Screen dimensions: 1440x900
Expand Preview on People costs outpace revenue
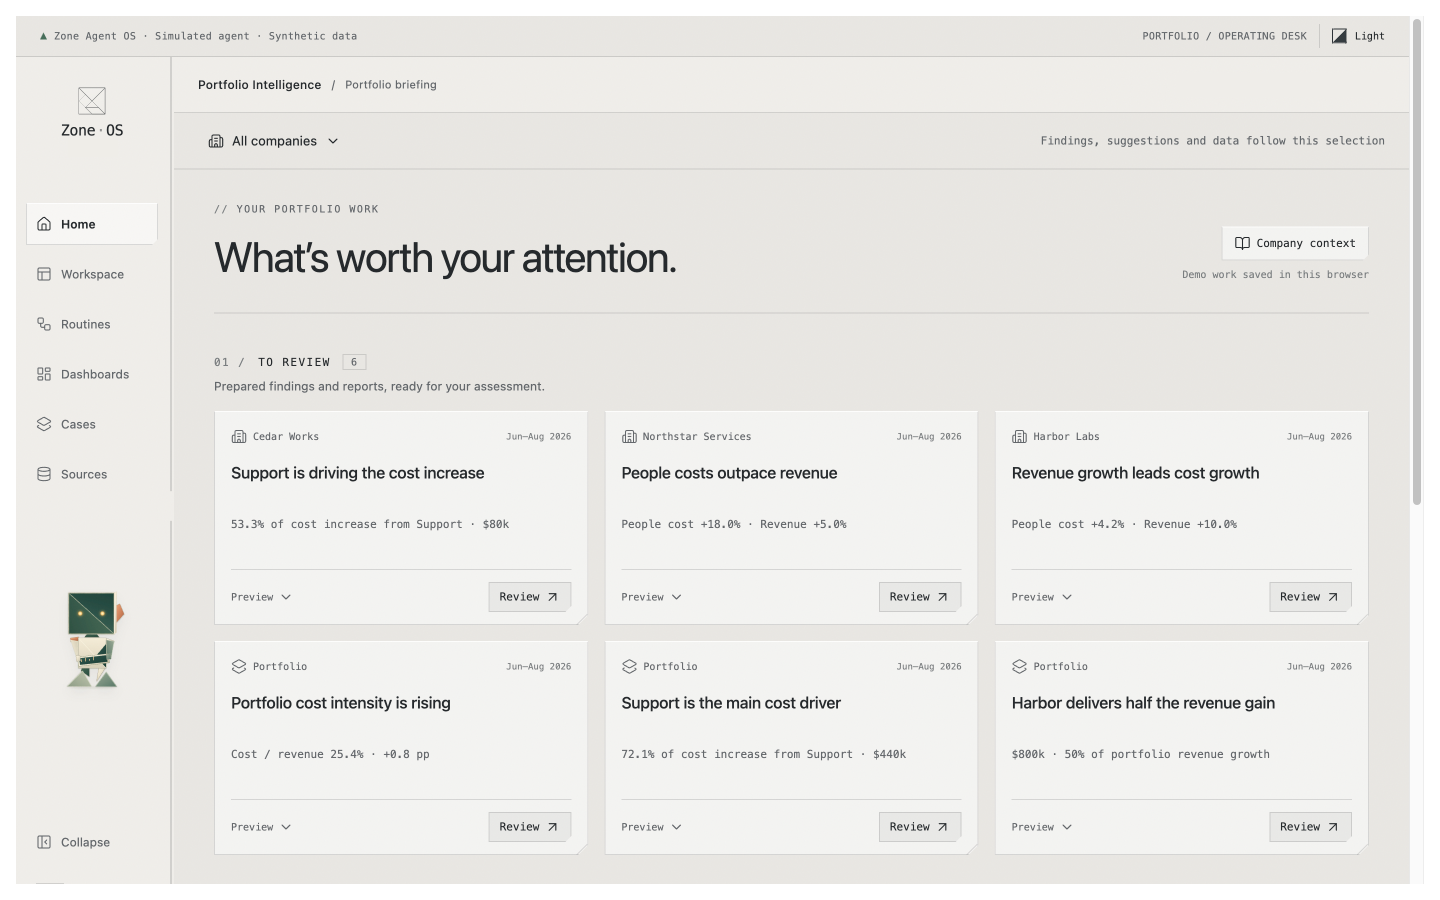[x=651, y=597]
